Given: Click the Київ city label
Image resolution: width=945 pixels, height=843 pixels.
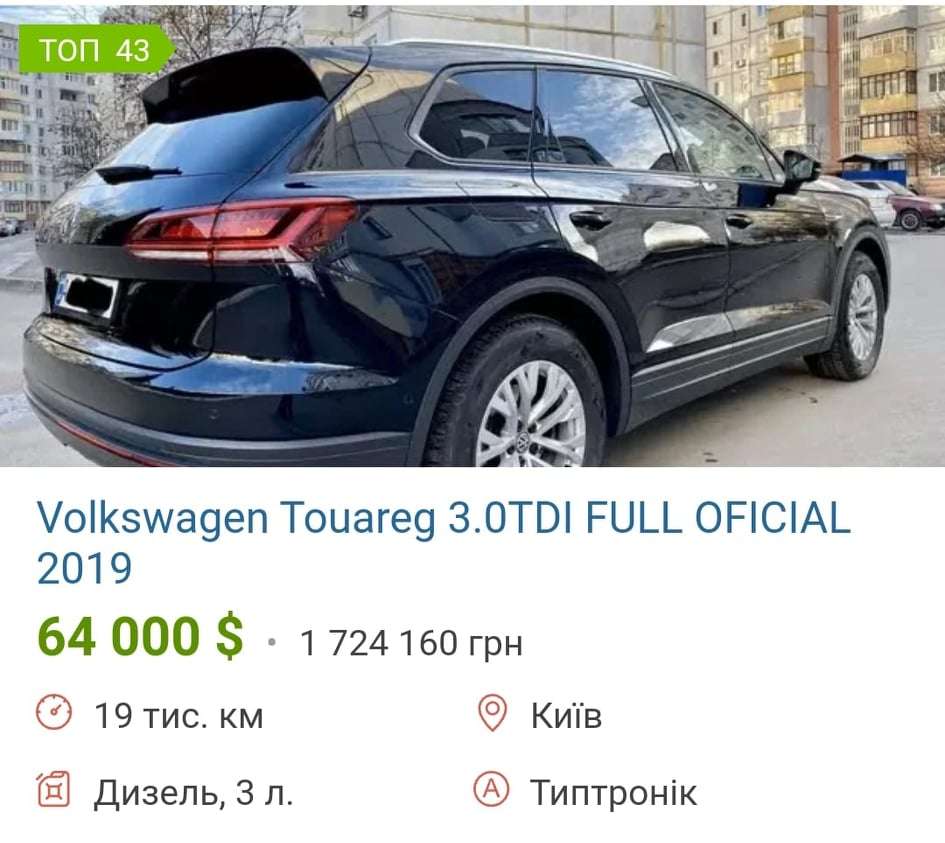Looking at the screenshot, I should coord(566,715).
